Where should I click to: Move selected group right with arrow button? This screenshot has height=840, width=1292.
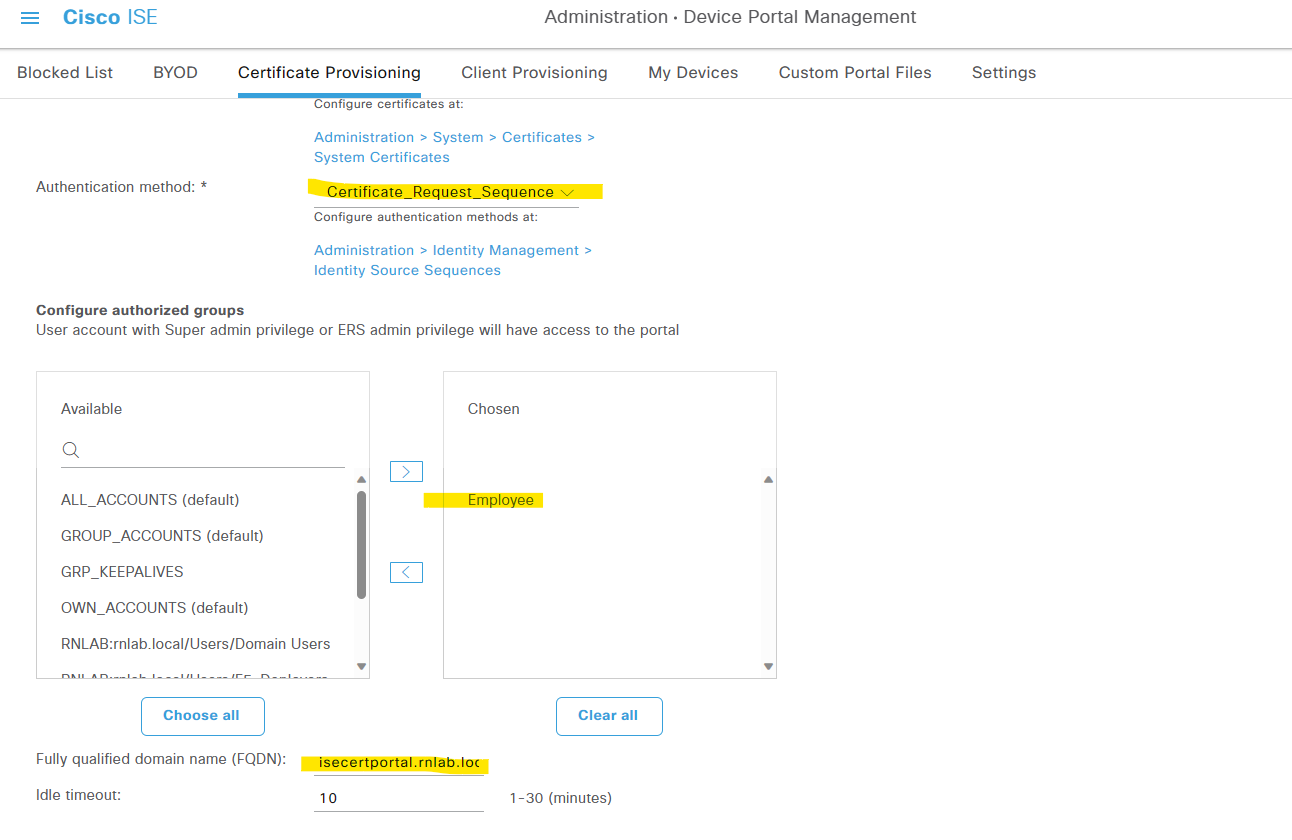pos(406,471)
